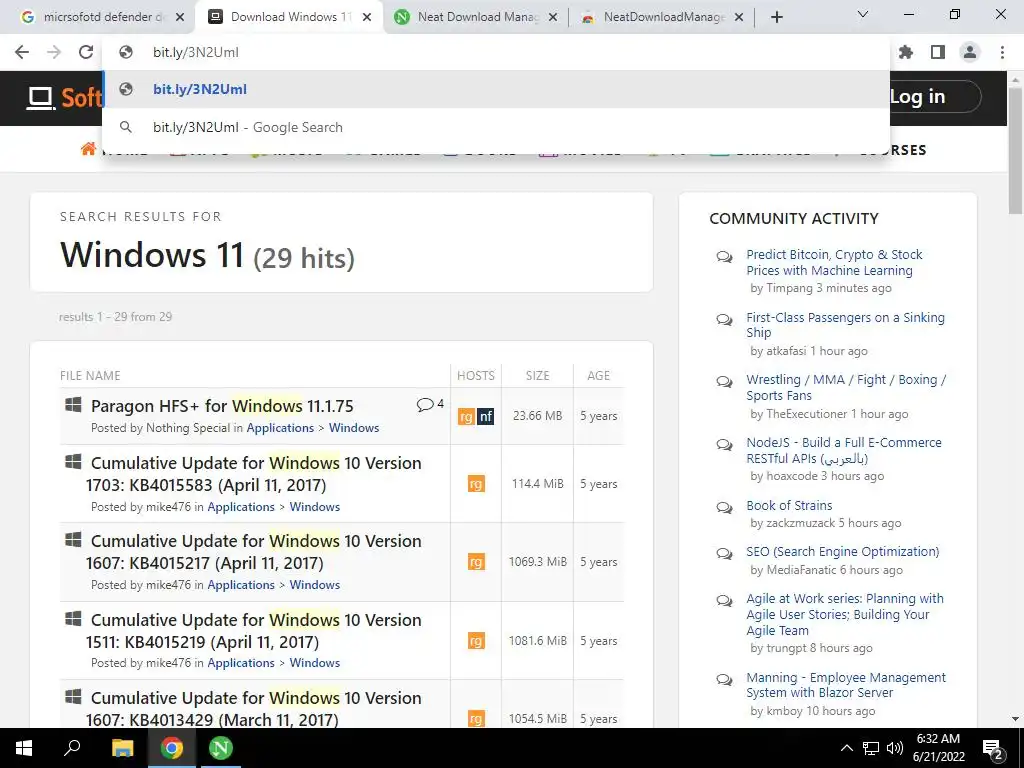Open the Chrome profile avatar icon
This screenshot has height=768, width=1024.
[970, 52]
